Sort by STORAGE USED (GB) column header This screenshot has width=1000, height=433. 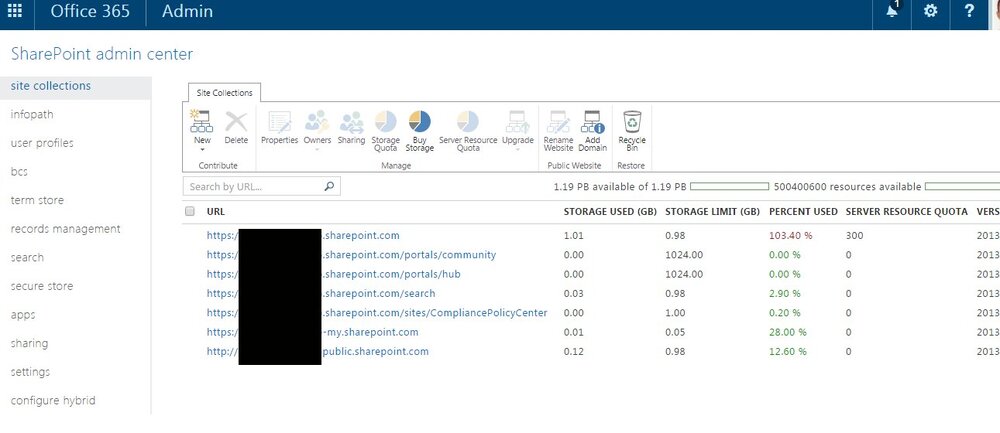click(x=609, y=212)
